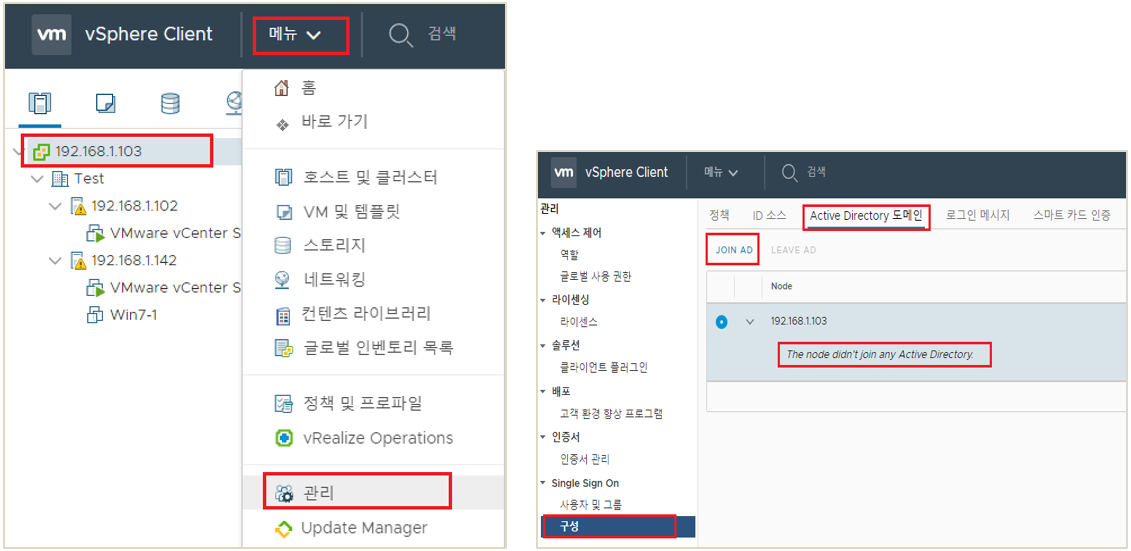Open the 메뉴 dropdown in the left window
Viewport: 1131px width, 551px height.
[295, 35]
